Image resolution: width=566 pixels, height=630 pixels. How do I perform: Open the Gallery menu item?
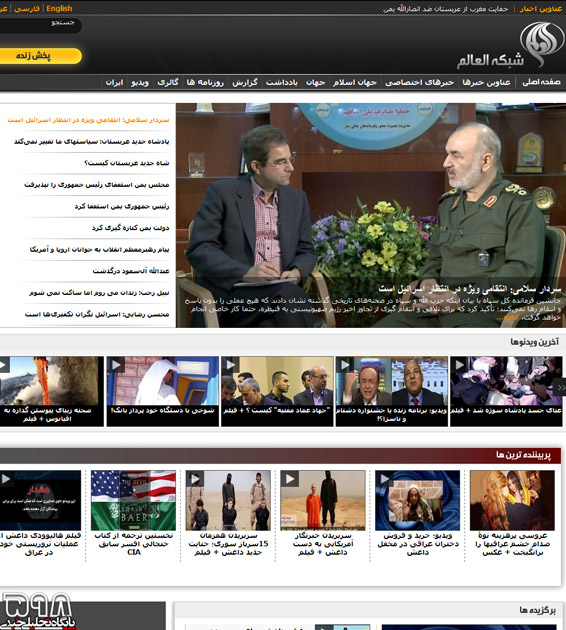click(168, 82)
